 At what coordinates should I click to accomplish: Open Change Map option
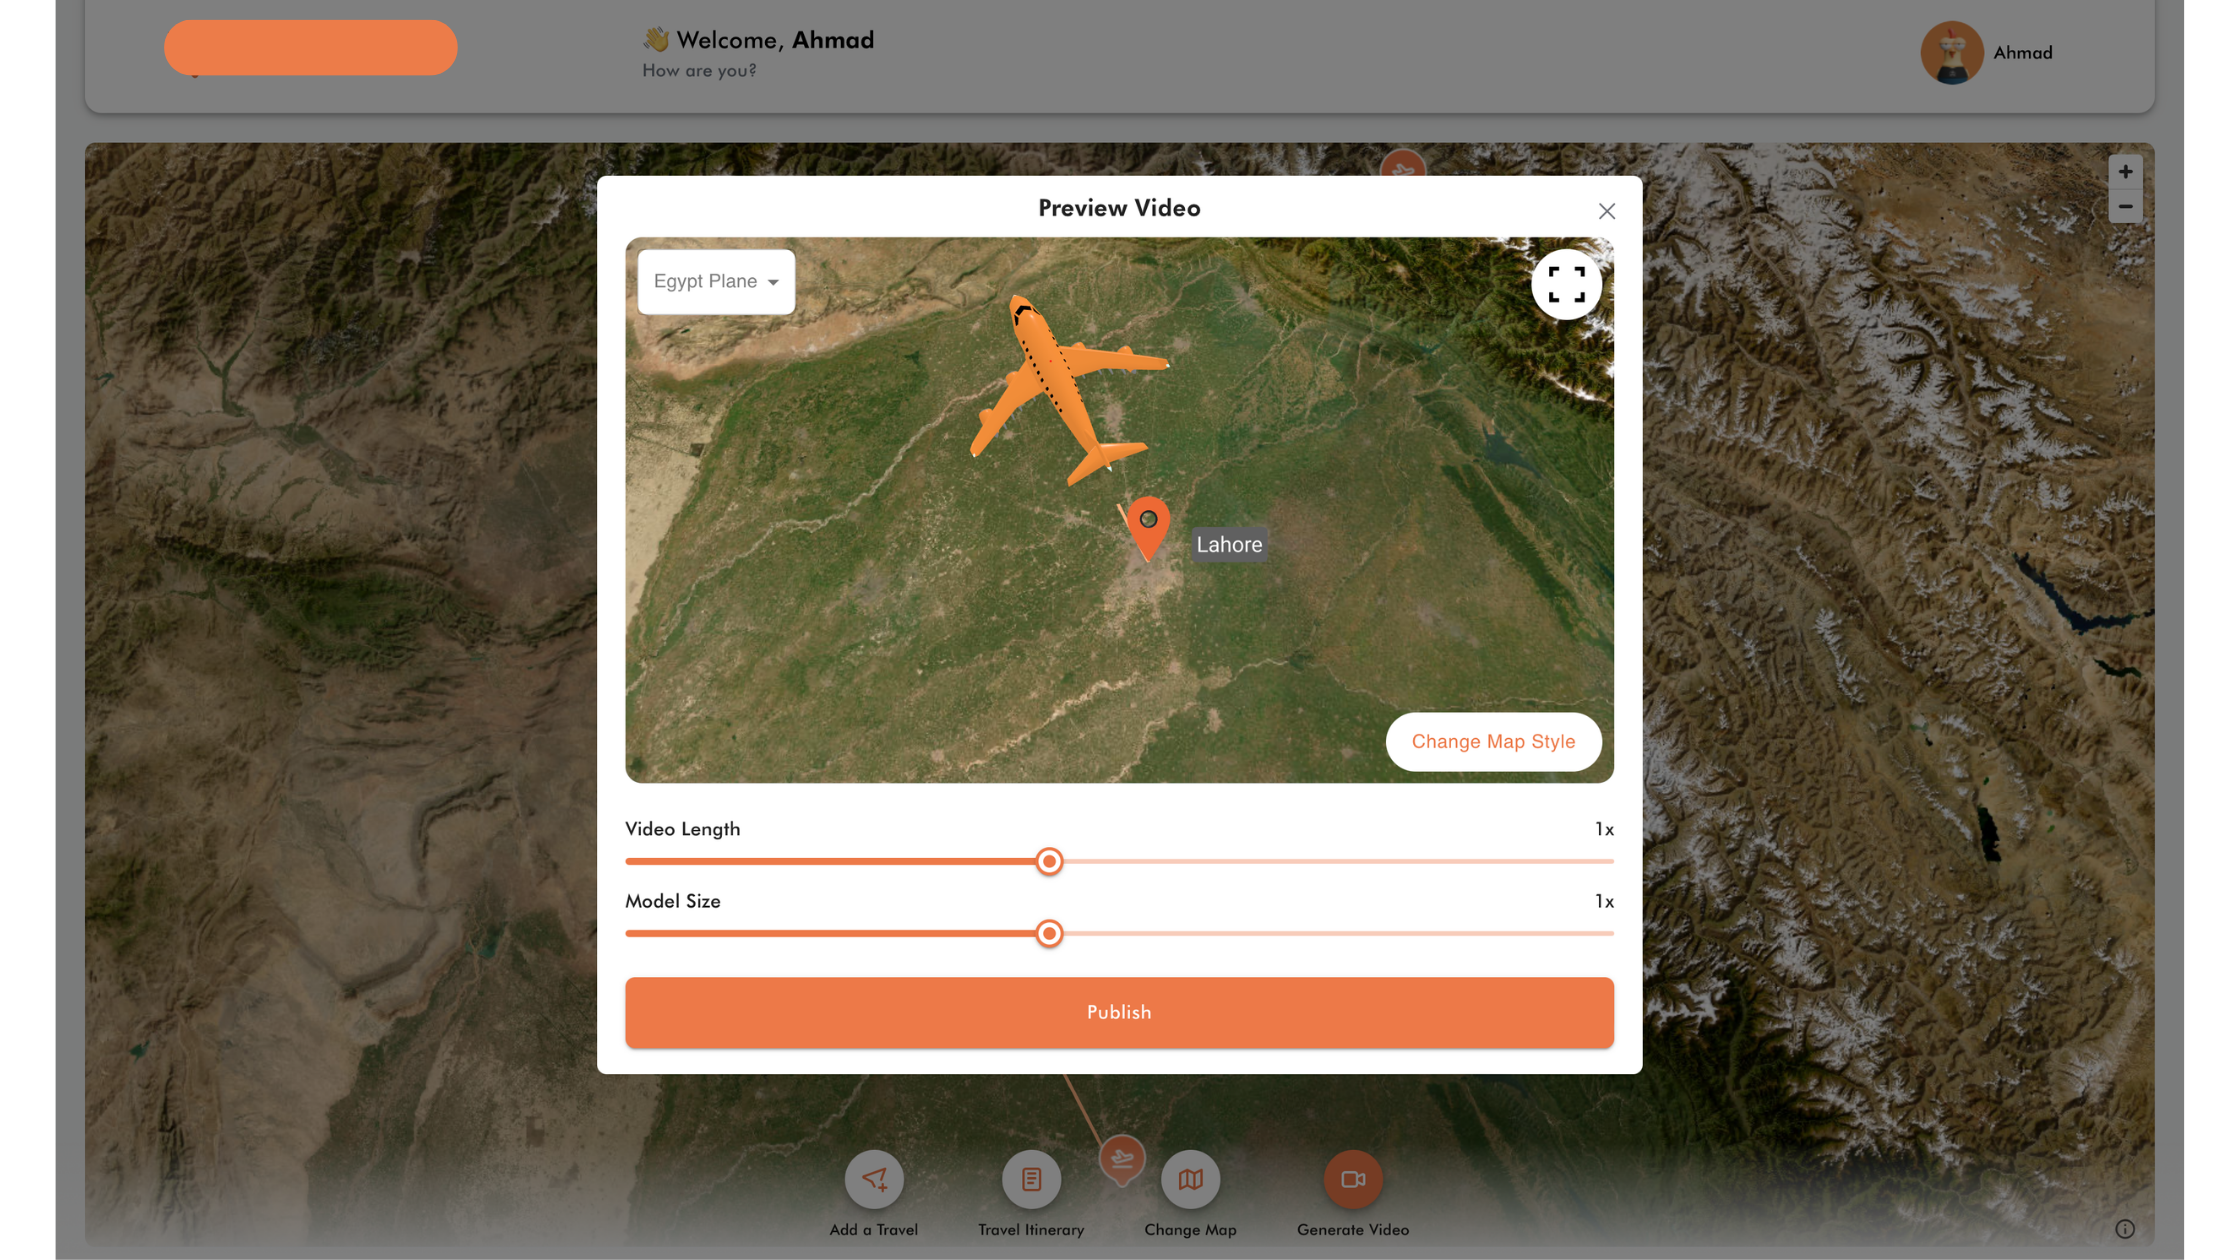pos(1190,1179)
